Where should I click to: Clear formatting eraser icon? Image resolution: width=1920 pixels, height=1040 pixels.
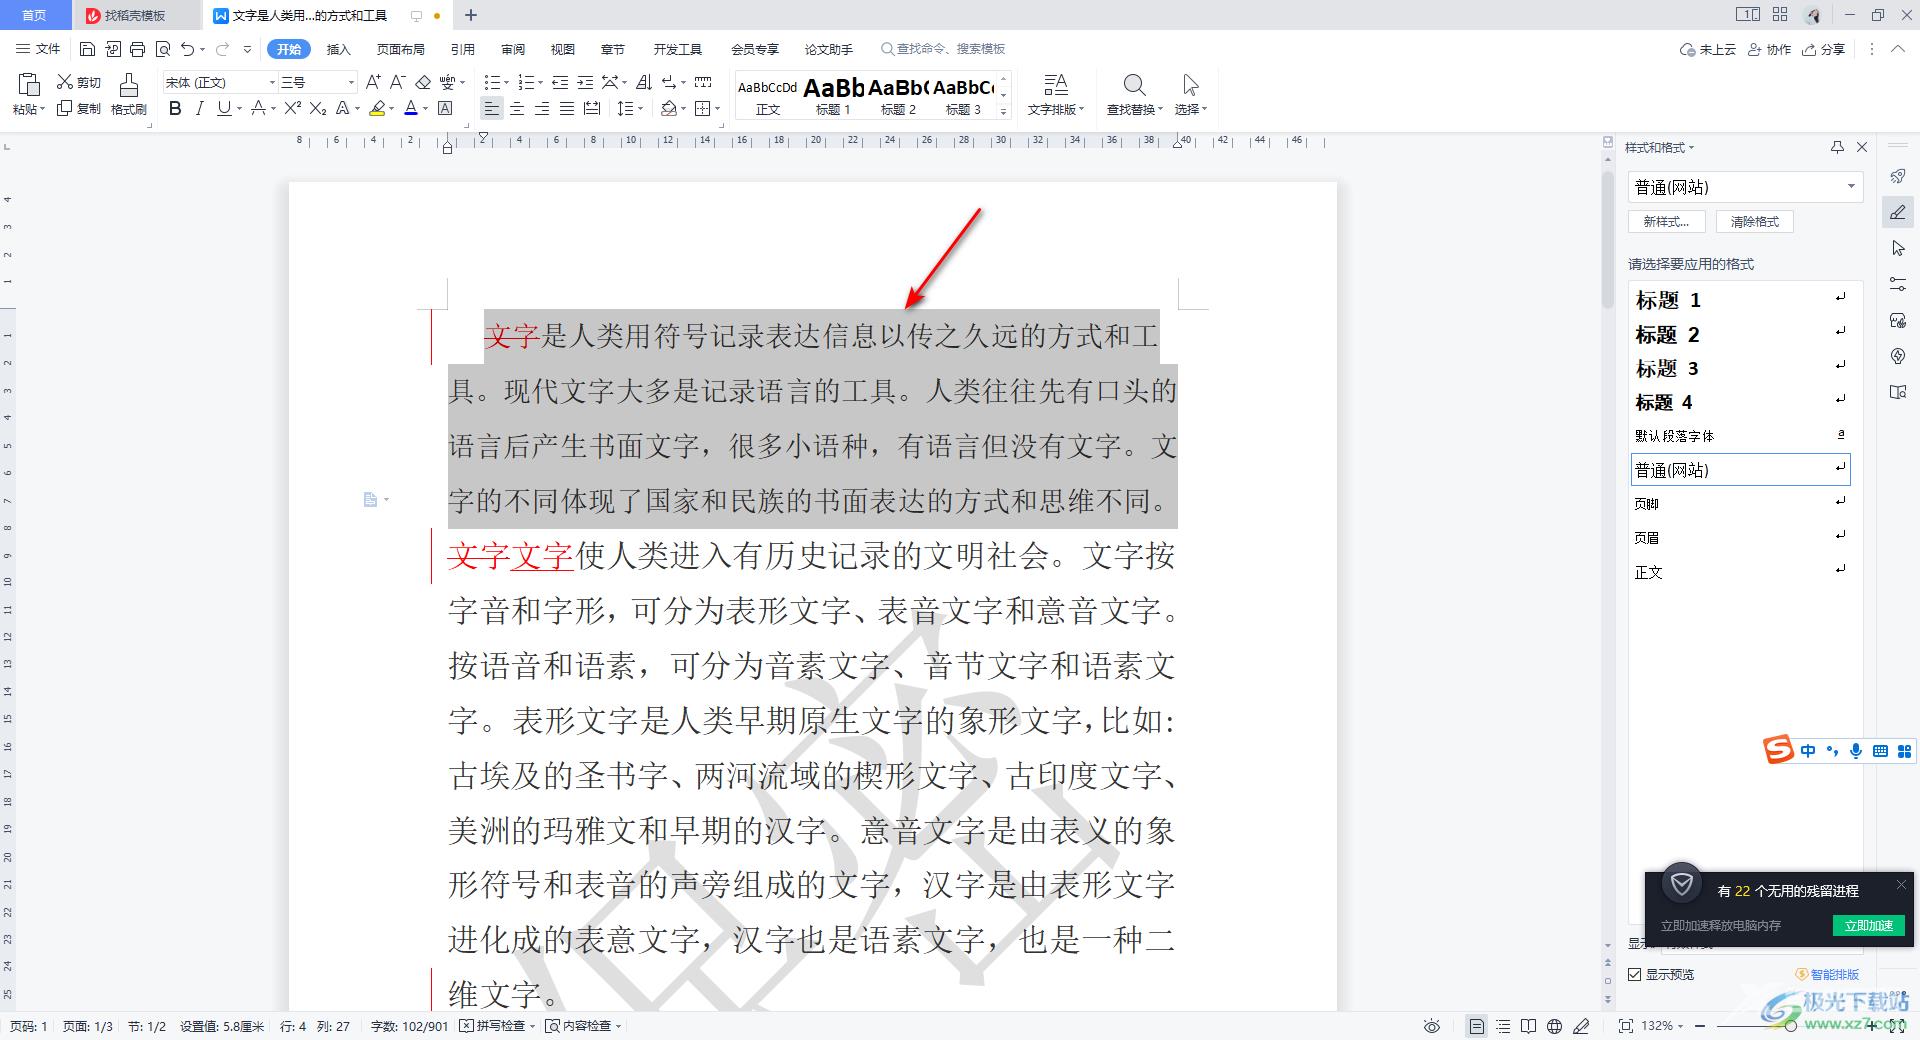pyautogui.click(x=423, y=82)
